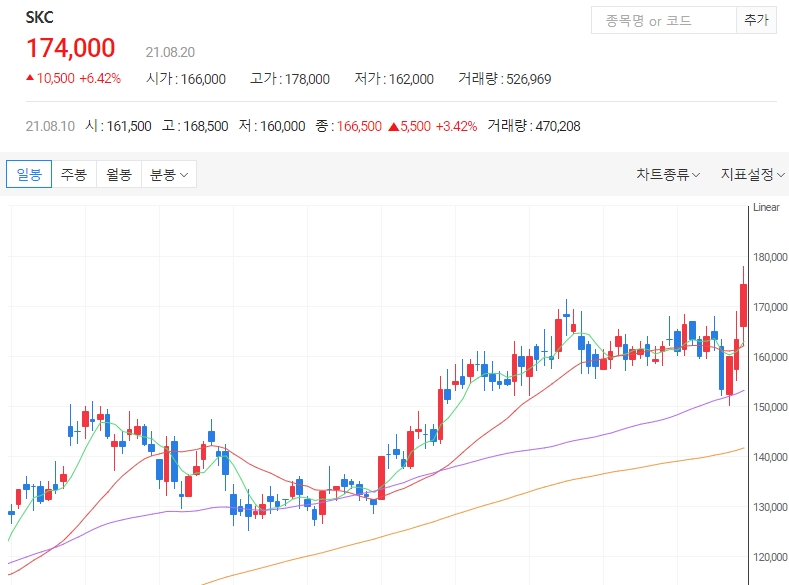789x585 pixels.
Task: Click the latest tall red candlestick
Action: coord(743,305)
